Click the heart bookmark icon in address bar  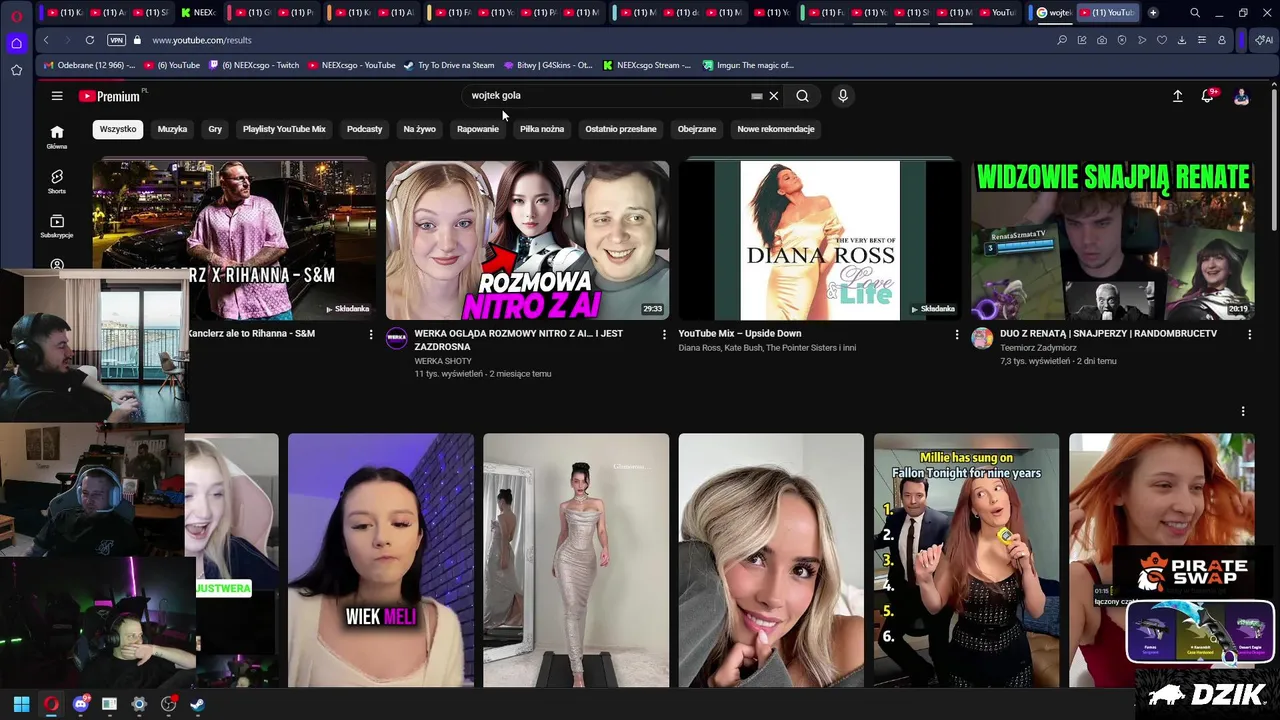[x=1162, y=40]
